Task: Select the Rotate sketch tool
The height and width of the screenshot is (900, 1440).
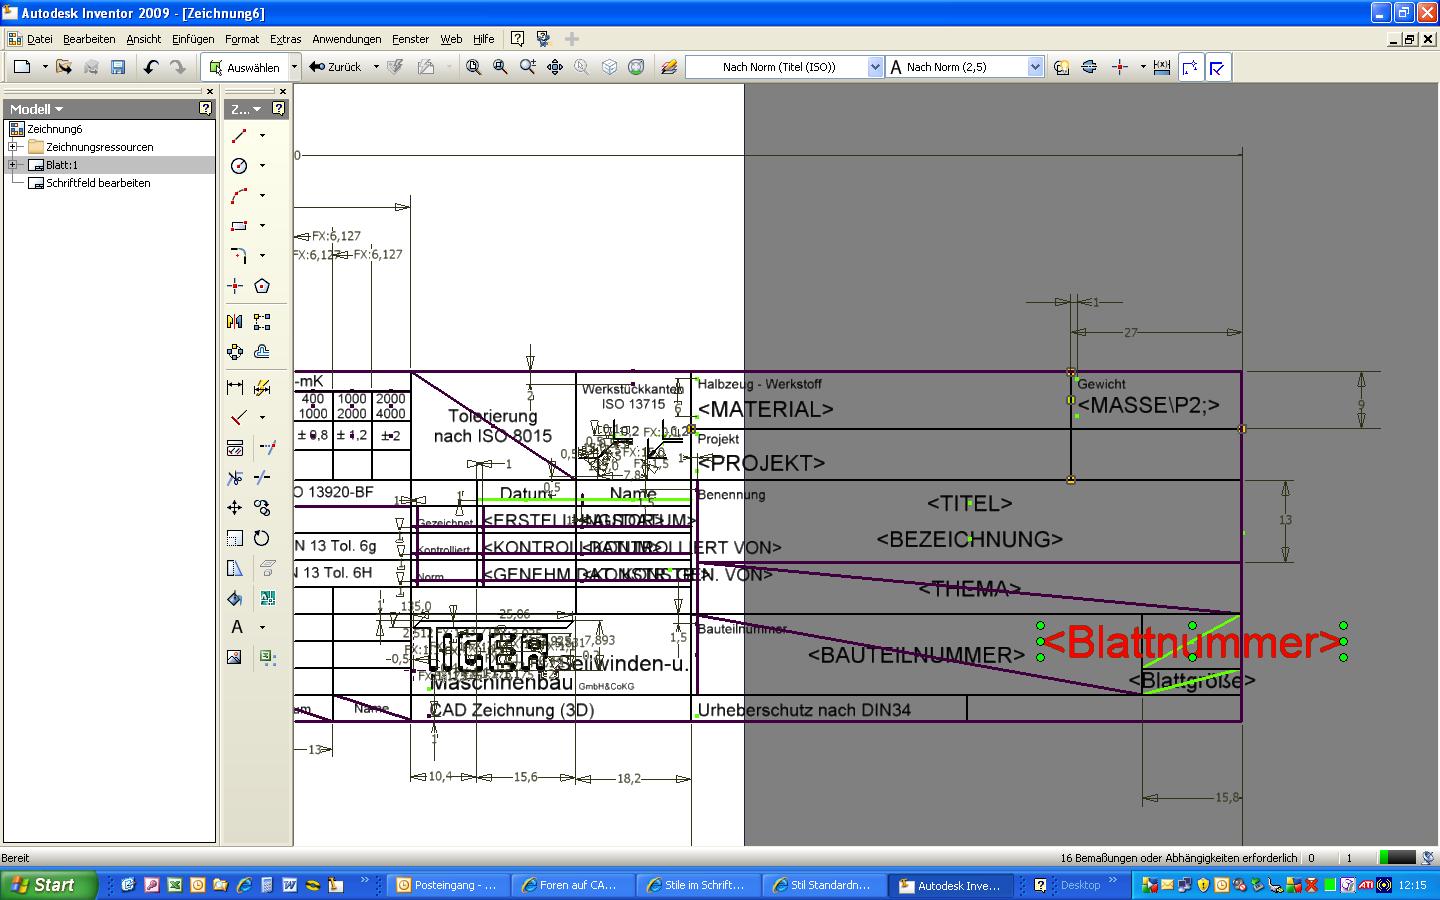Action: 262,538
